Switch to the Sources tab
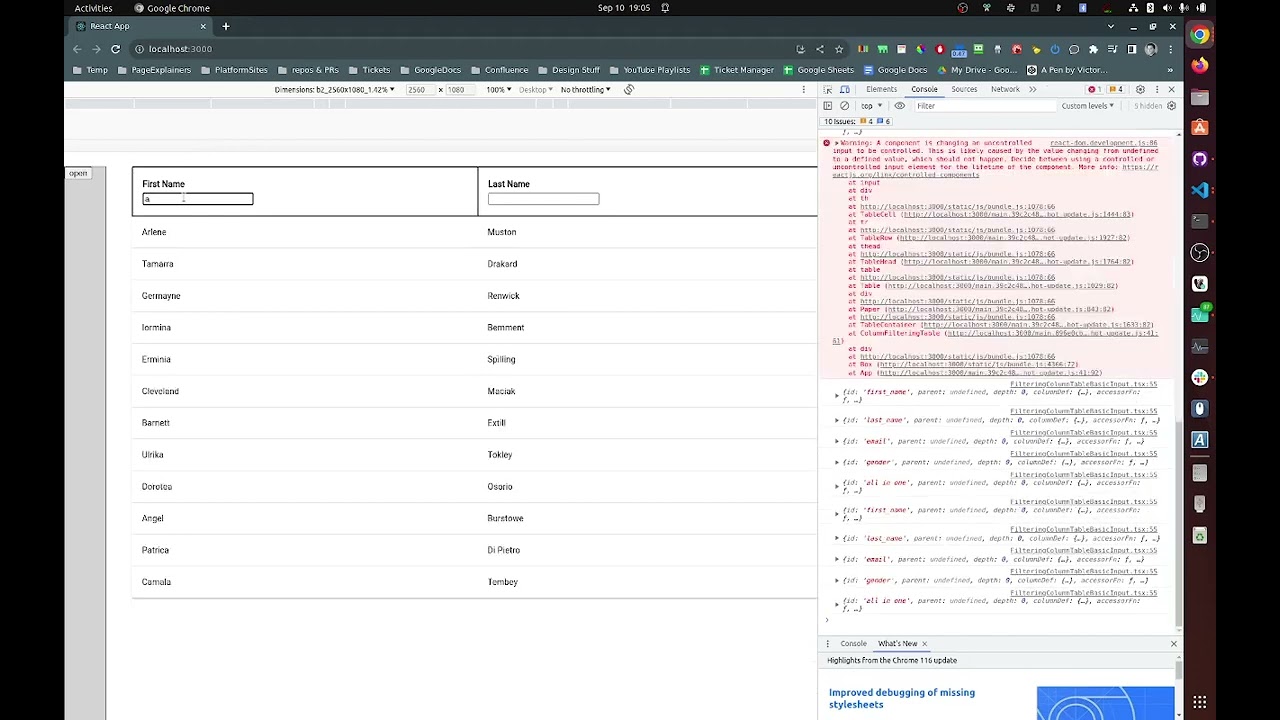This screenshot has height=720, width=1280. coord(964,89)
